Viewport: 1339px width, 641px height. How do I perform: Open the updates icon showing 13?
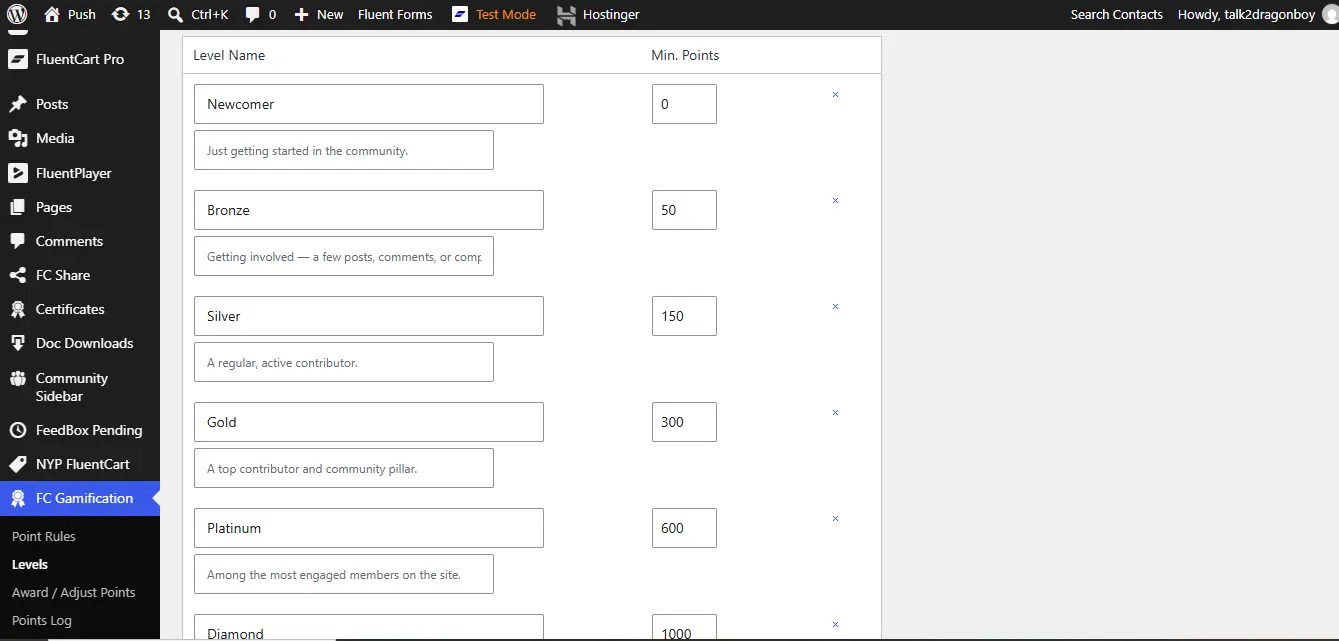click(121, 14)
